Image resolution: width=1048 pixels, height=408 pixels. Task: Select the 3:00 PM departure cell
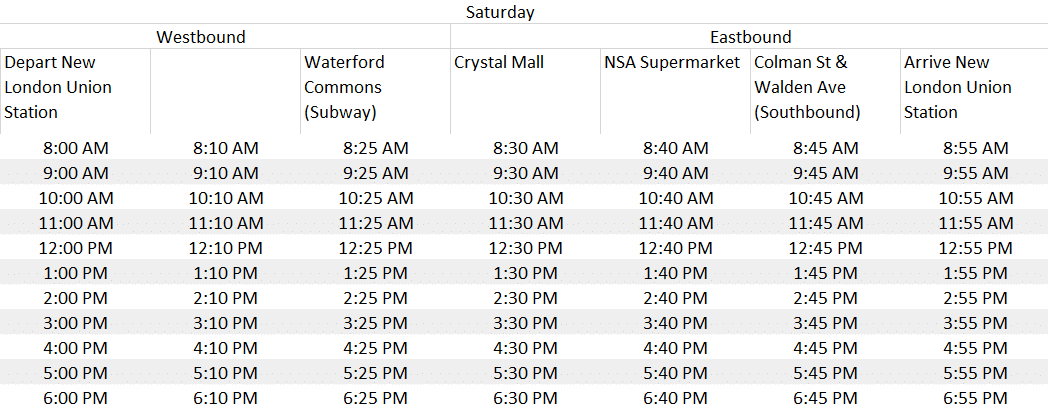pyautogui.click(x=75, y=322)
